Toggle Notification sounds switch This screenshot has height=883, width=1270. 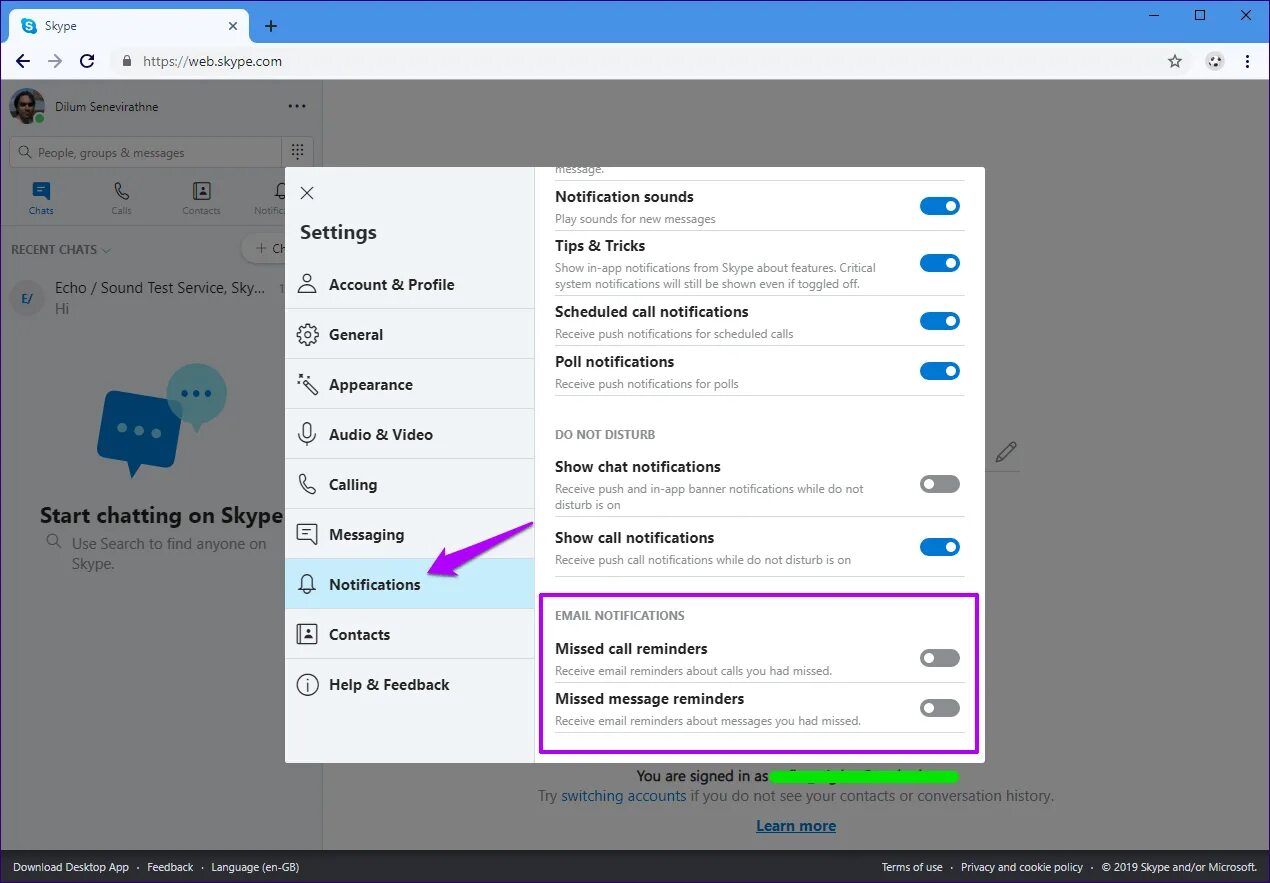939,206
